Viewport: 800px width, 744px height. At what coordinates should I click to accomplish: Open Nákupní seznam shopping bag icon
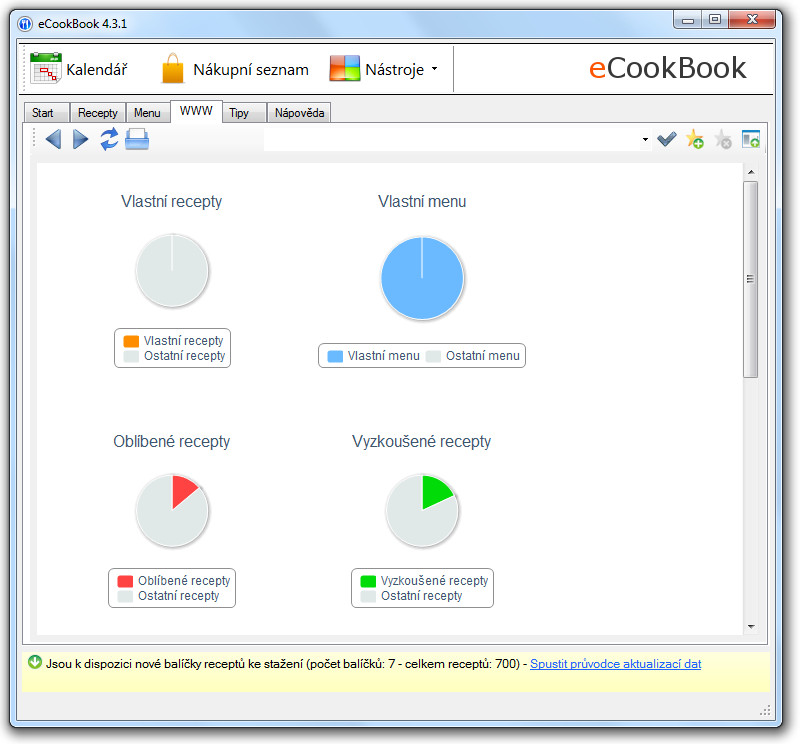click(172, 68)
